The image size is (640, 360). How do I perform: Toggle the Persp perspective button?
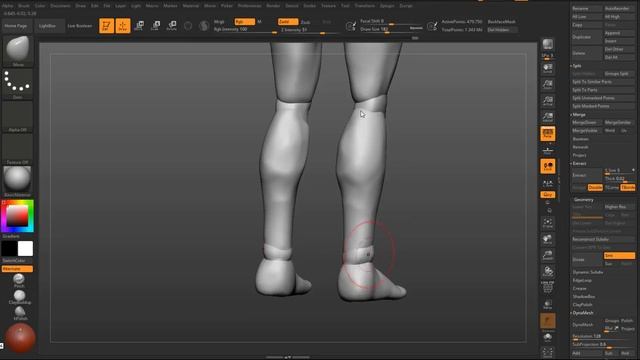[x=548, y=133]
